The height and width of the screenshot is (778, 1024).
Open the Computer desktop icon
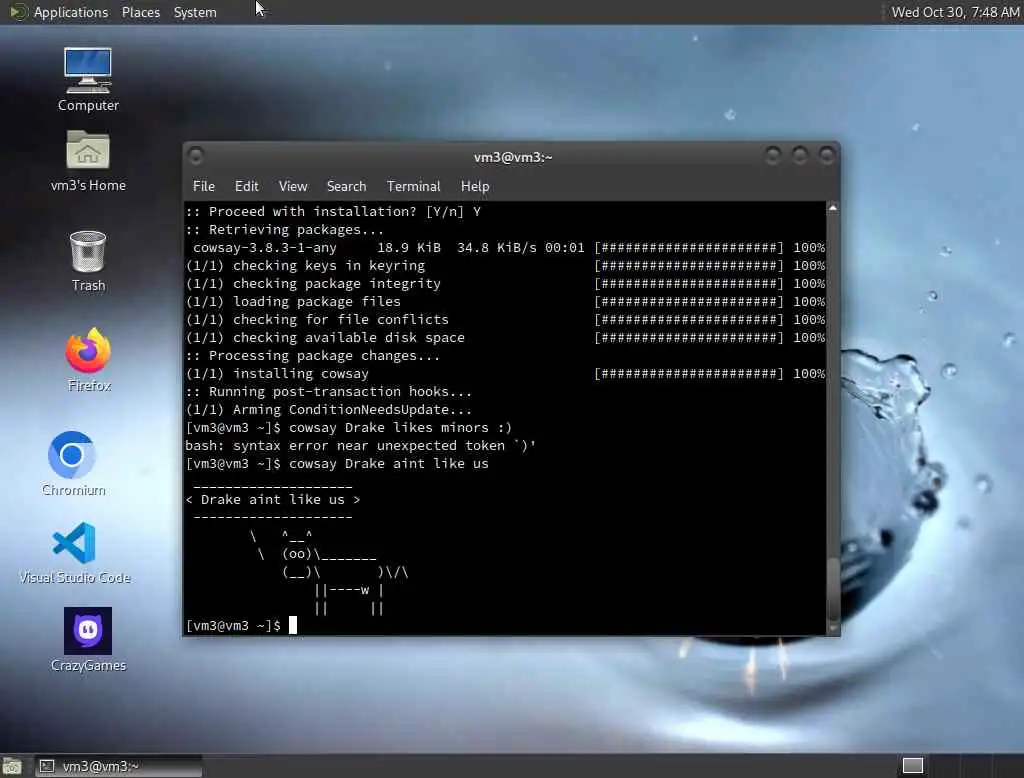pos(88,78)
